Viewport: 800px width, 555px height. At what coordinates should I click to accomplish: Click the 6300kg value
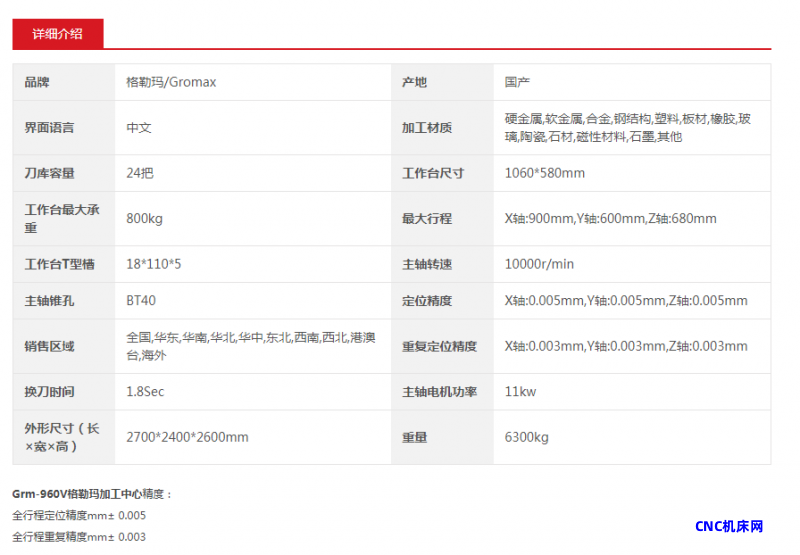[x=527, y=437]
